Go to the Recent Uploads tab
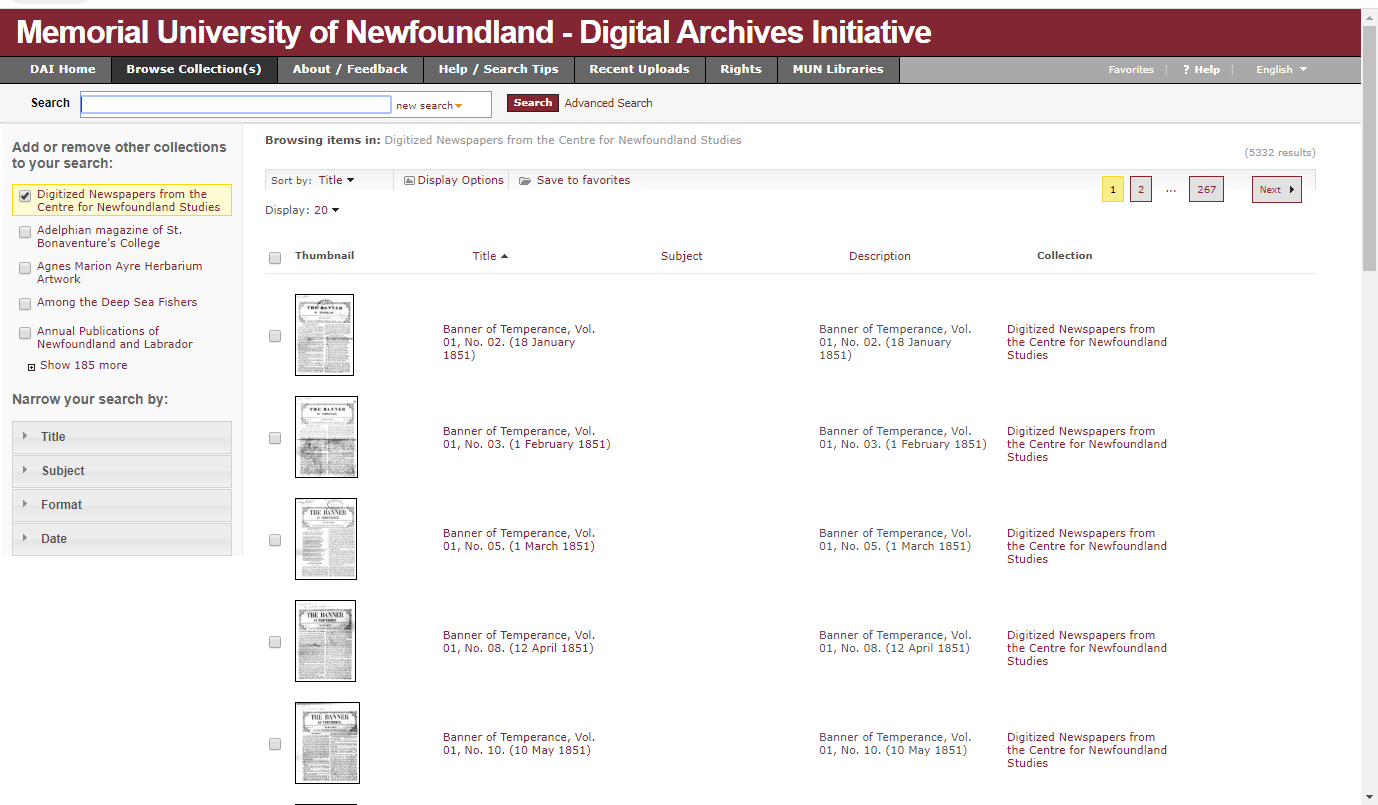The height and width of the screenshot is (805, 1378). pyautogui.click(x=639, y=69)
